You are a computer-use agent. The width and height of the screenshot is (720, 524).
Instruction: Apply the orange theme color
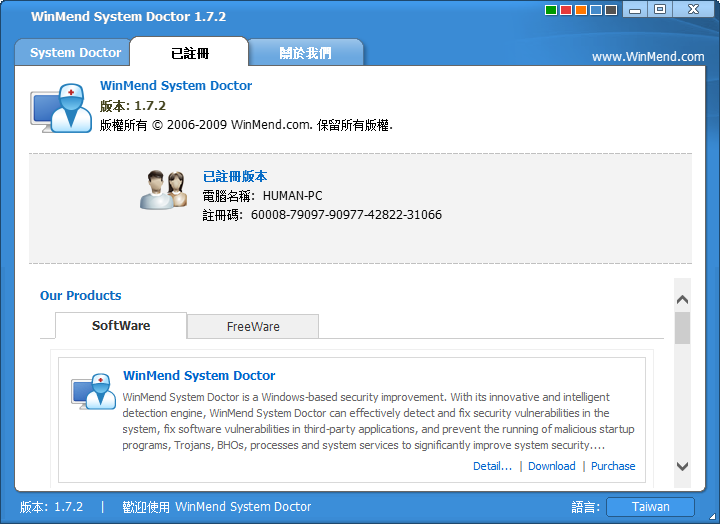pos(581,10)
